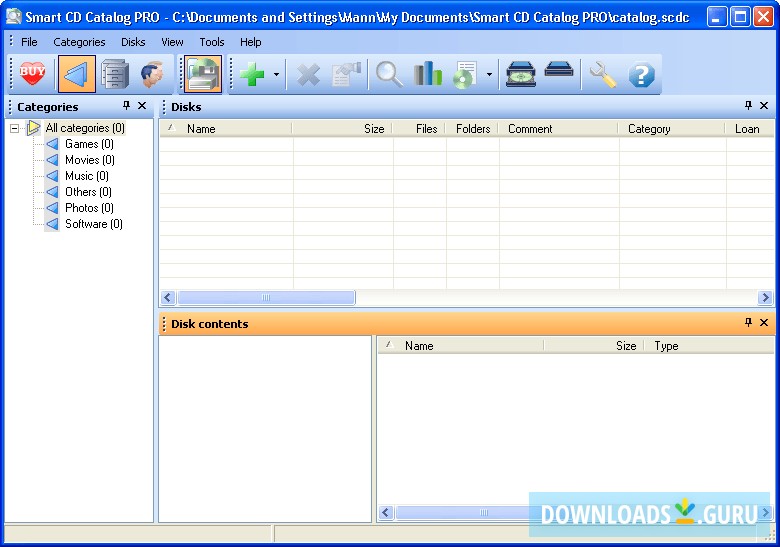Screen dimensions: 780x547
Task: Click the Disks panel title bar
Action: coord(467,106)
